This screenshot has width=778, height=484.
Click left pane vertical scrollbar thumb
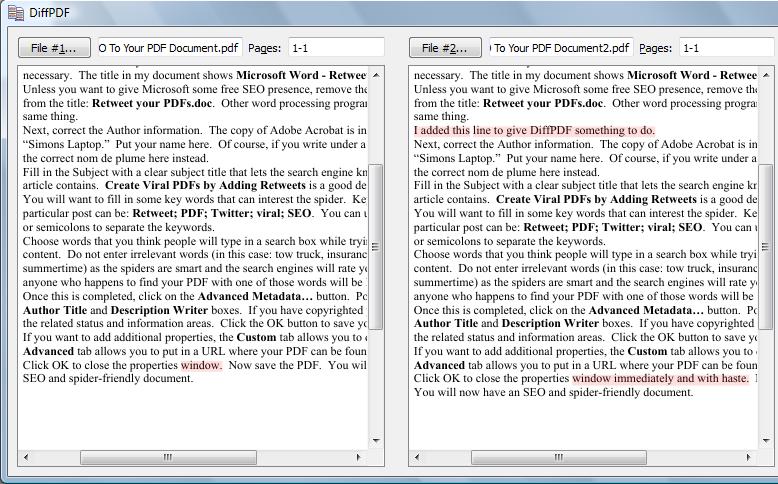click(376, 246)
